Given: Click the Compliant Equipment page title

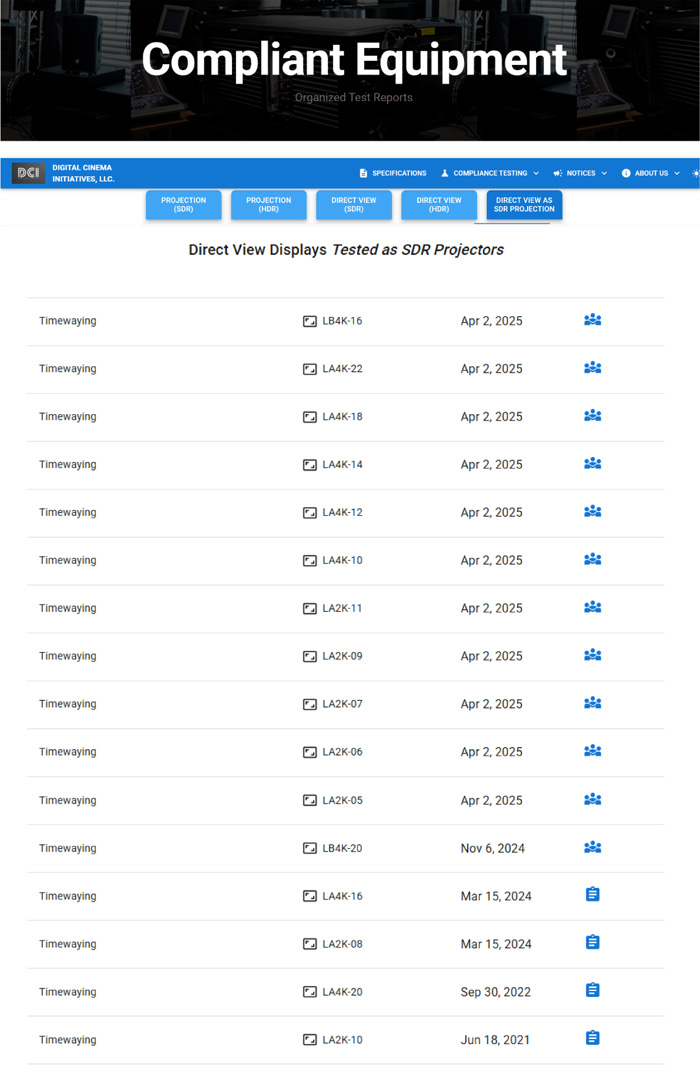Looking at the screenshot, I should (354, 59).
